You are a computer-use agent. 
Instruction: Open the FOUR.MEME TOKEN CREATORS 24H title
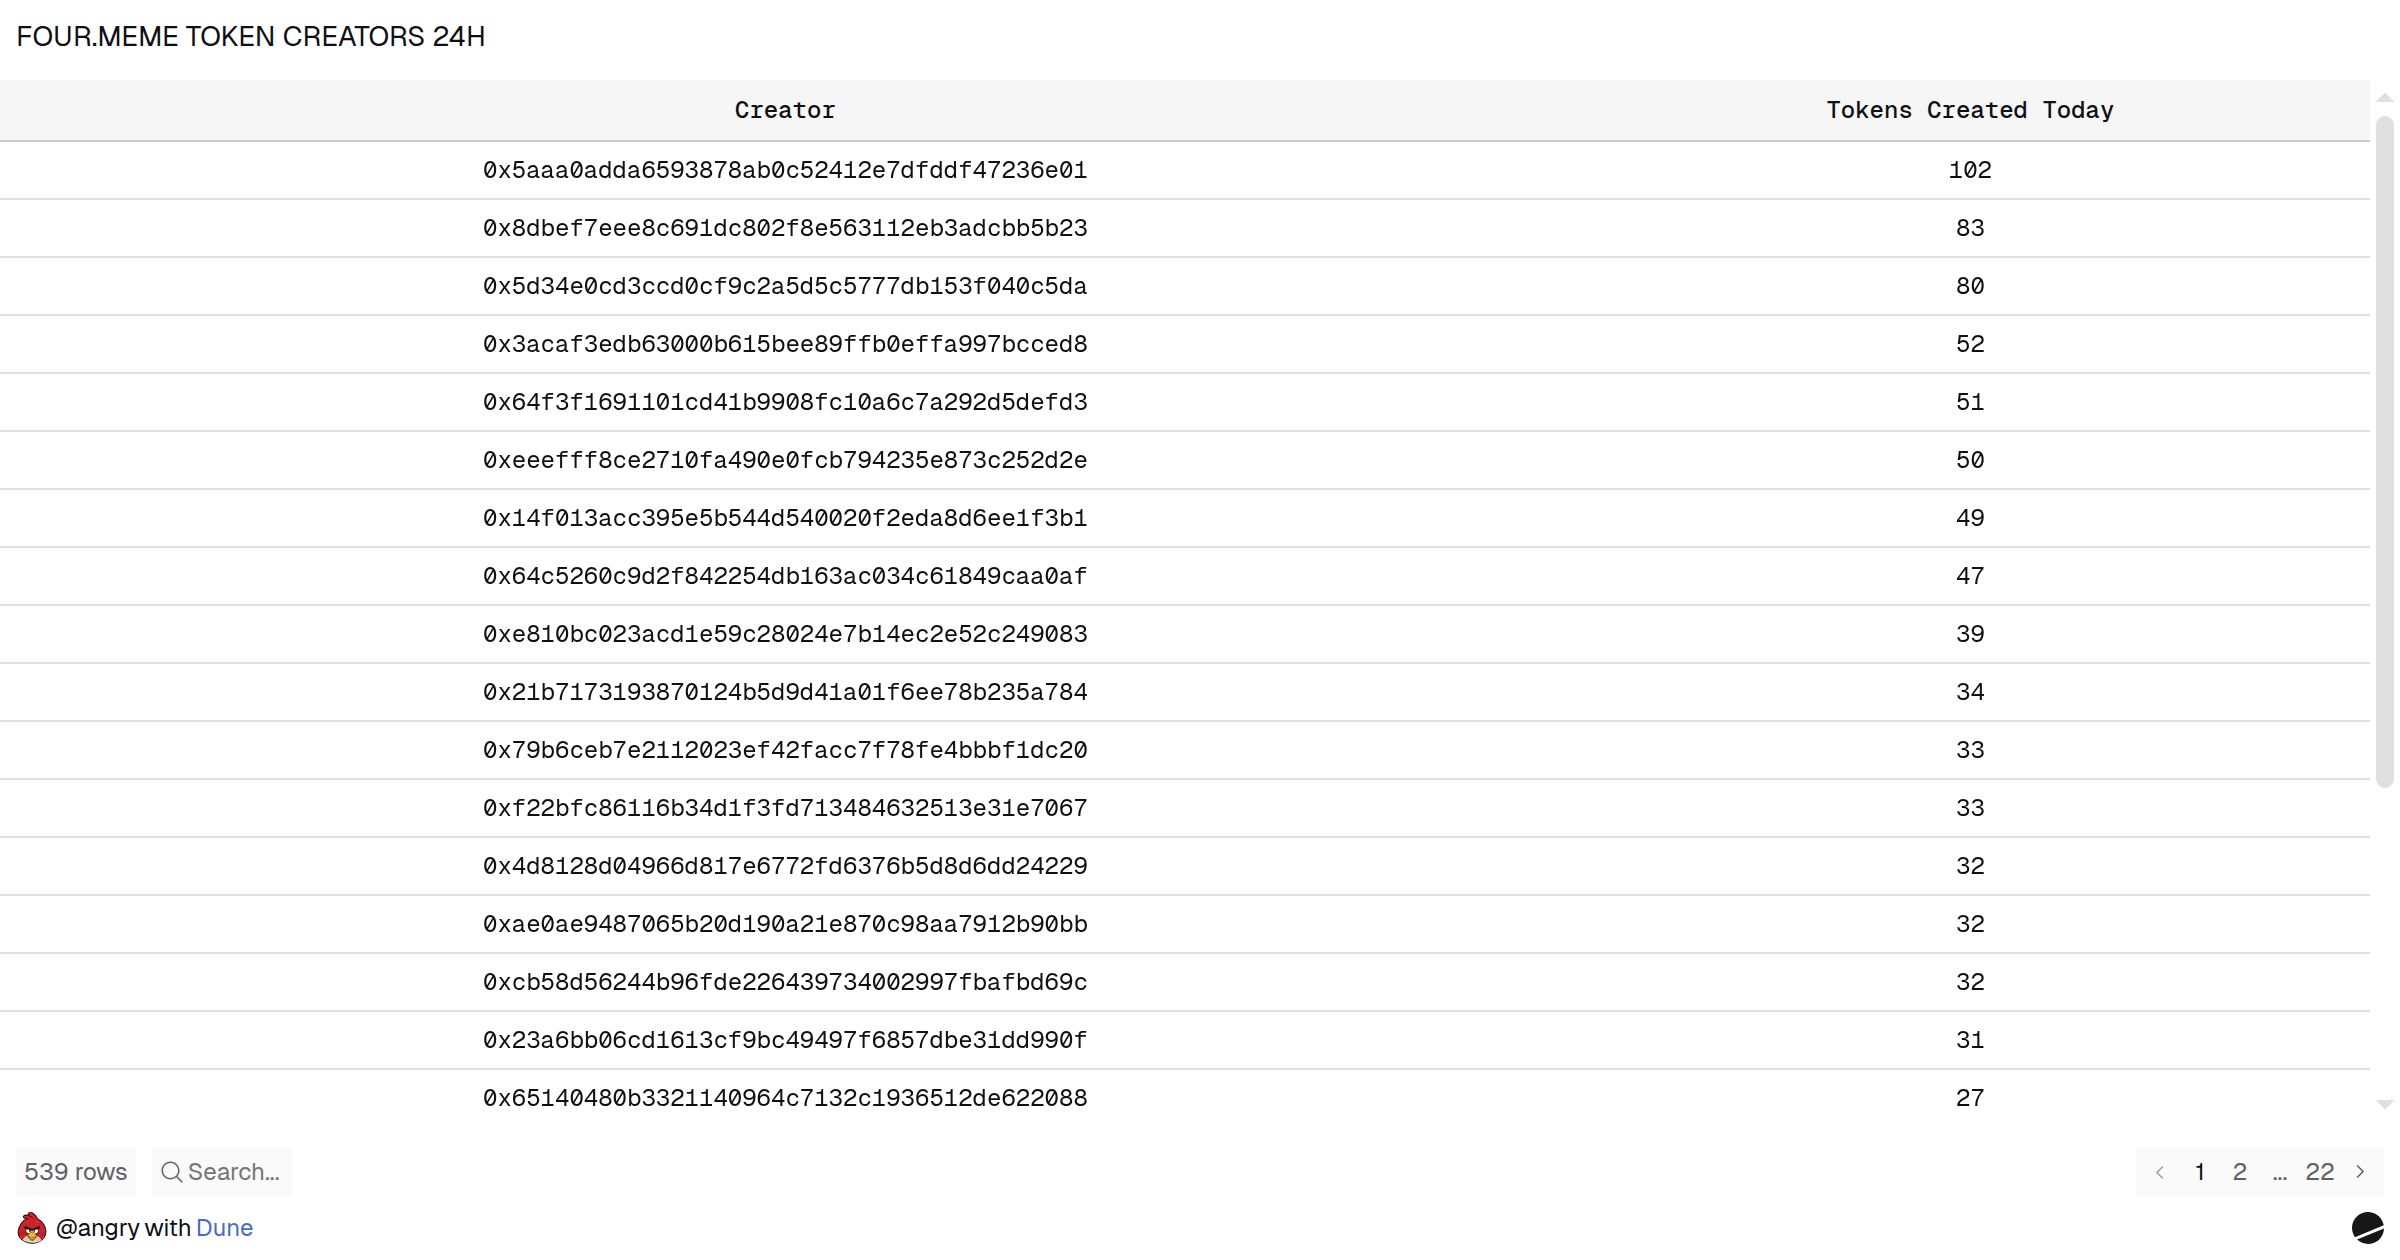(x=251, y=37)
